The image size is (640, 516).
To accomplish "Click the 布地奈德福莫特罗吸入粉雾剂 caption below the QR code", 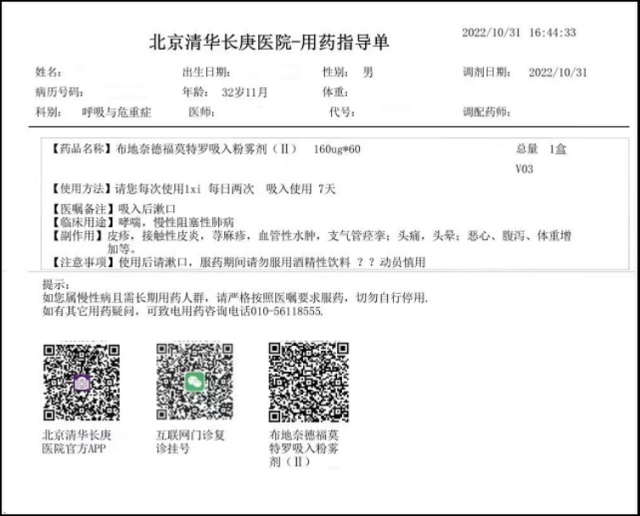I will [x=305, y=450].
